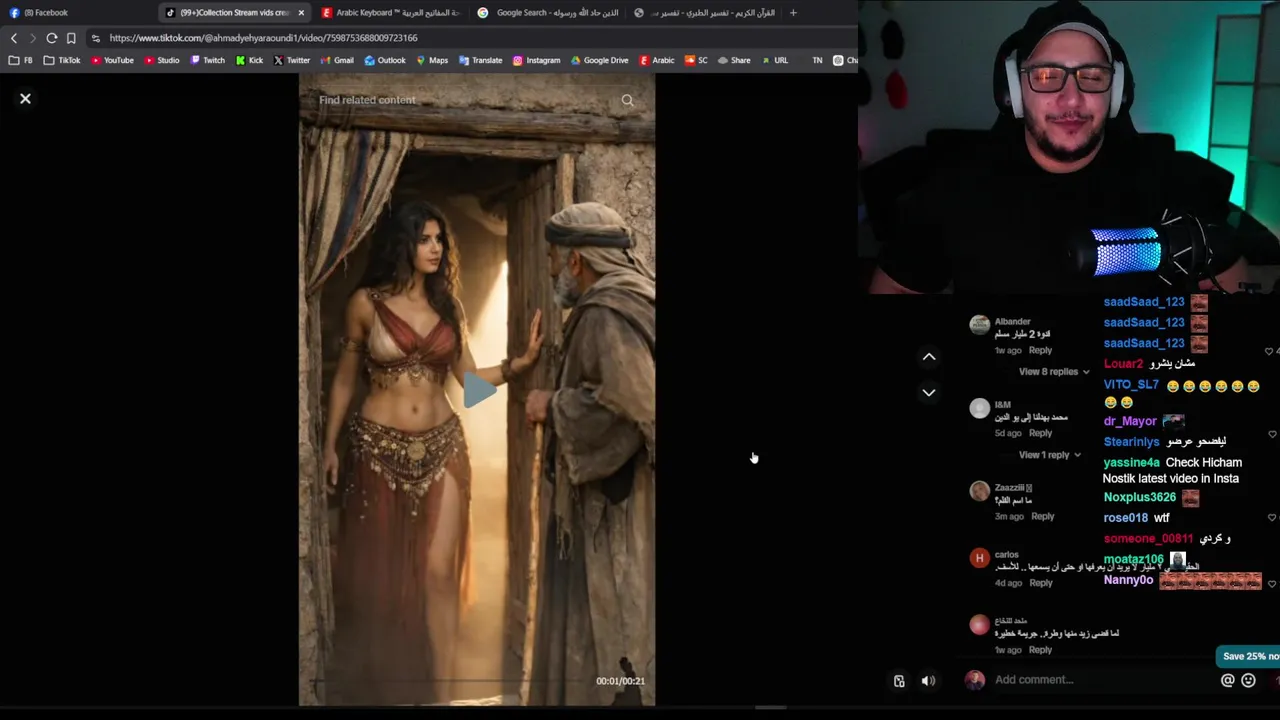Expand View 1 reply under I&M

(x=1049, y=455)
